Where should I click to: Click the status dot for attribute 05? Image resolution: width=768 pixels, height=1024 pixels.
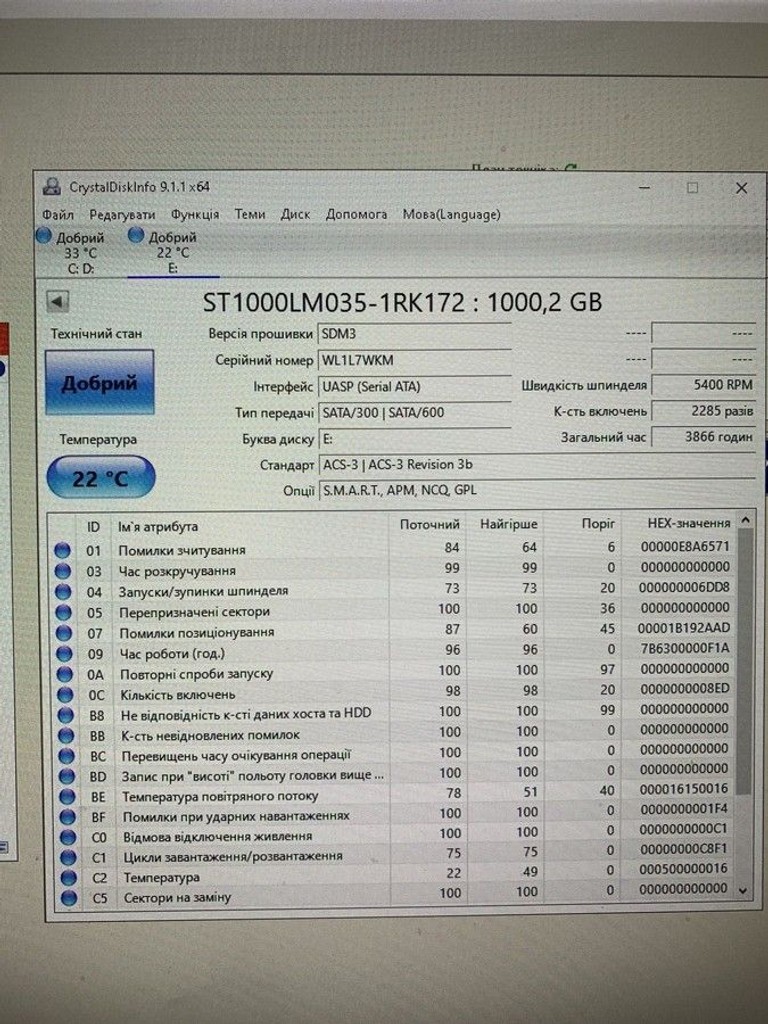click(x=63, y=613)
